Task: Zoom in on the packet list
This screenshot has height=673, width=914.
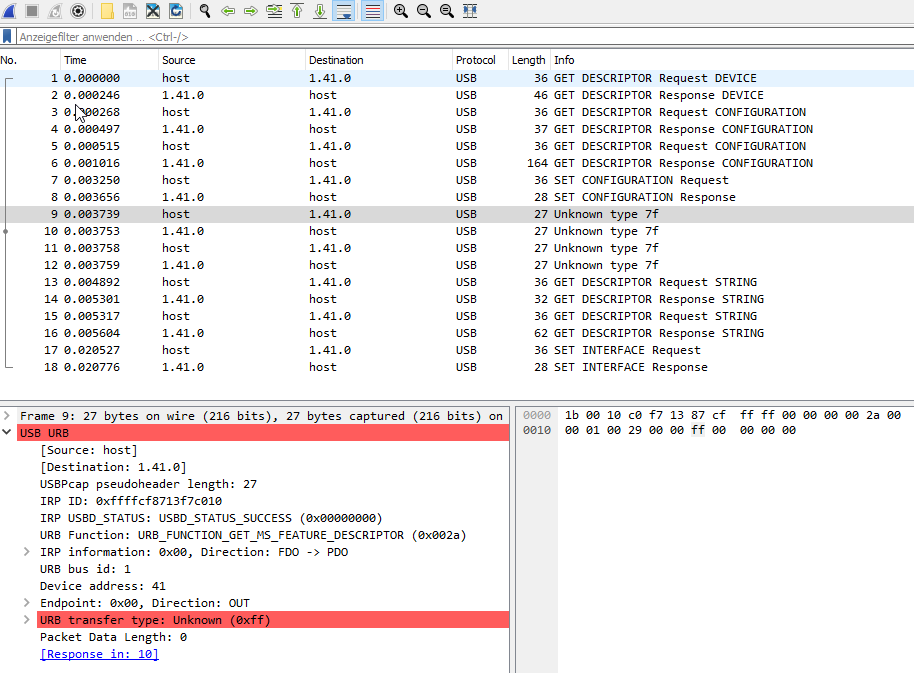Action: point(397,10)
